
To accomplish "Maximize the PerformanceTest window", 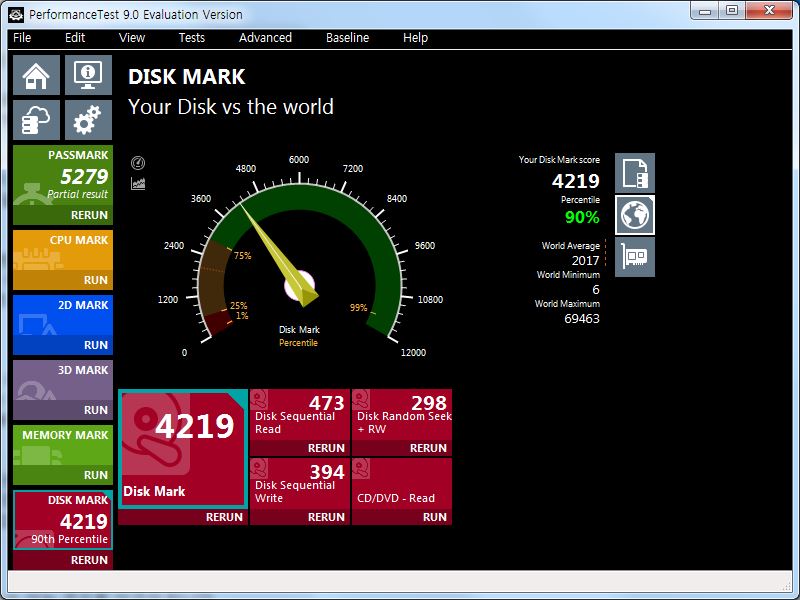I will tap(732, 11).
